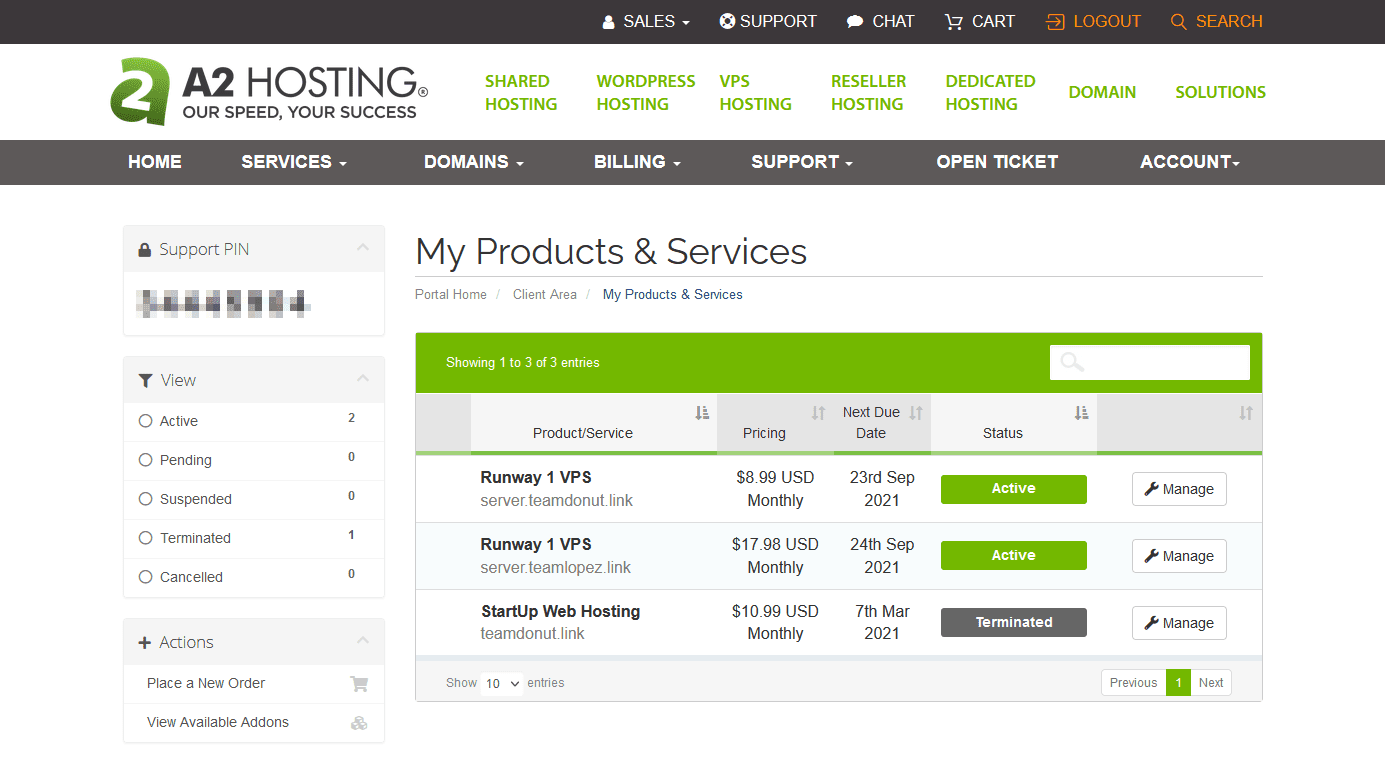Click the teamdonut.link domain text
This screenshot has width=1385, height=771.
(533, 634)
